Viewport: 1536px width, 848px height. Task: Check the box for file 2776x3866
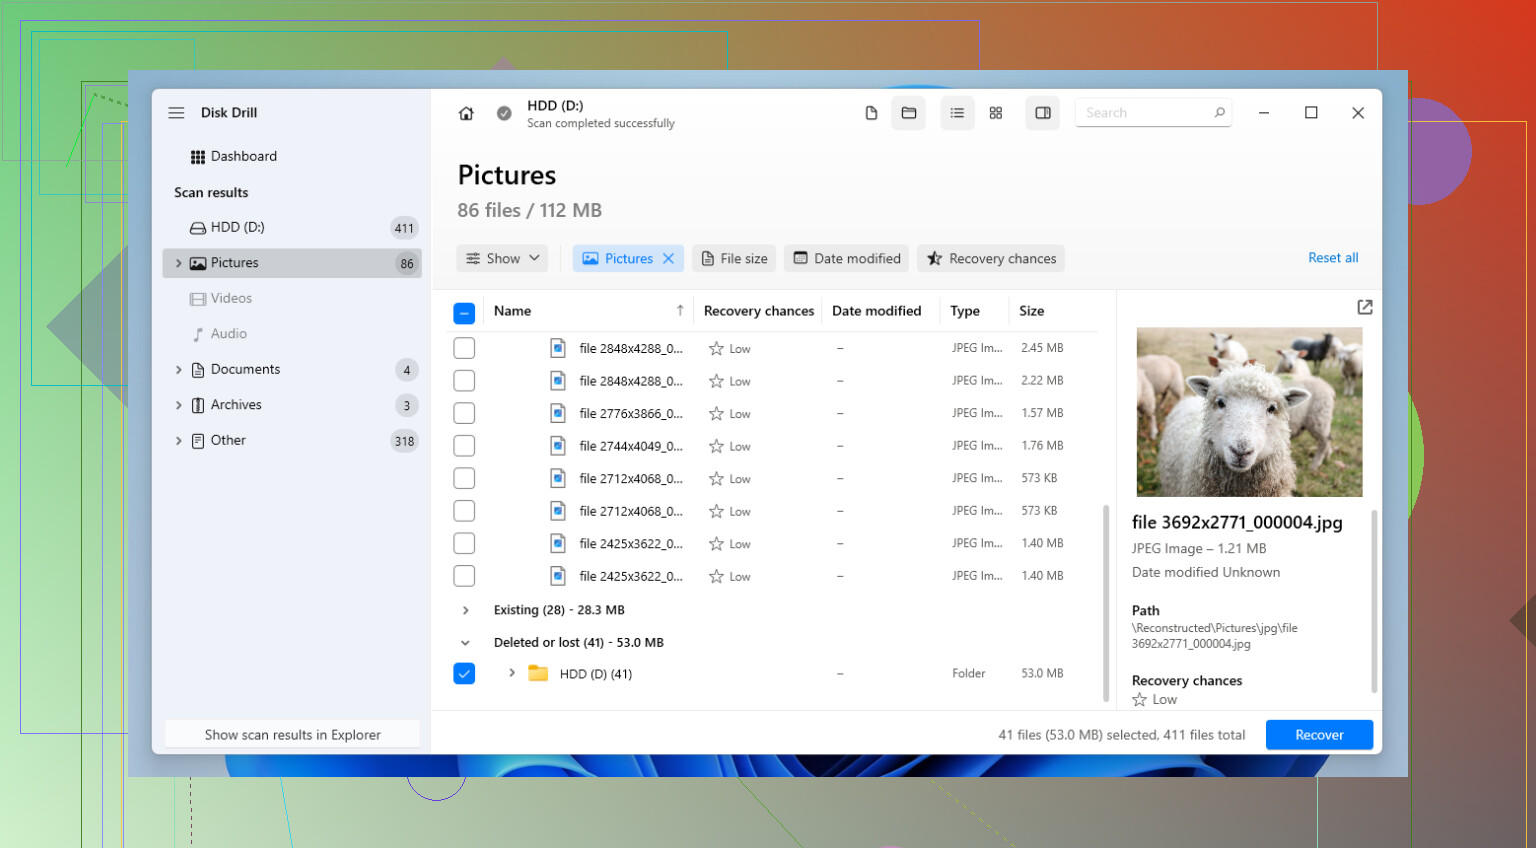[x=464, y=413]
